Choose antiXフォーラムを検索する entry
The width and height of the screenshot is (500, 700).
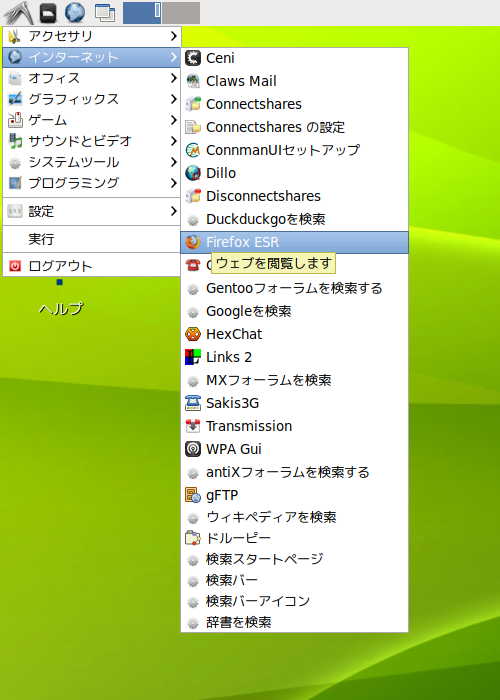click(x=294, y=472)
